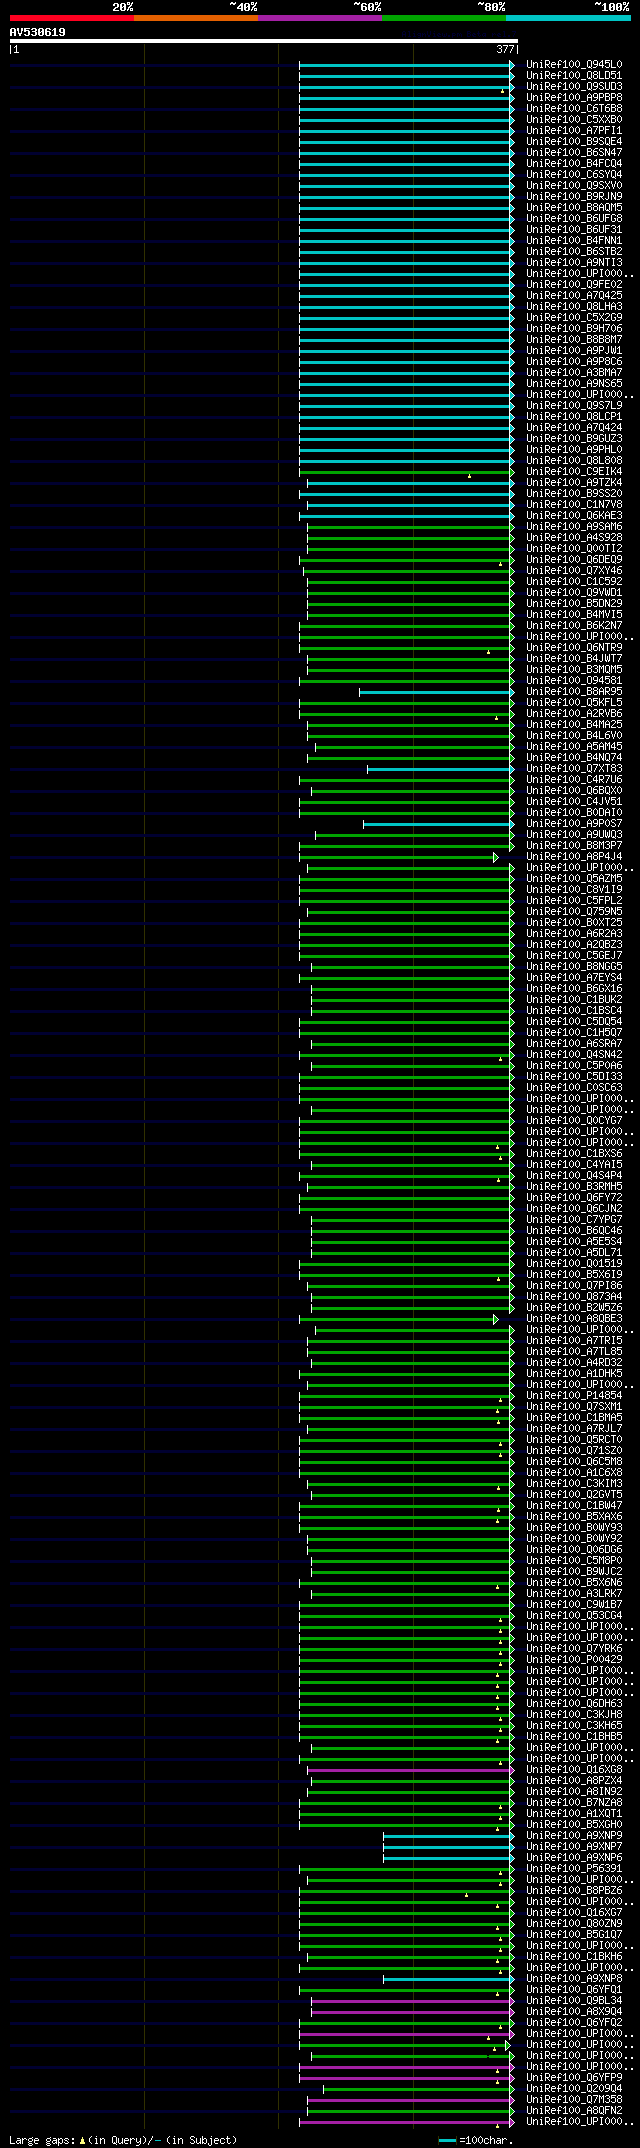Viewport: 640px width, 2148px height.
Task: Select UniRef100_A9UWQ3 label
Action: [x=574, y=834]
